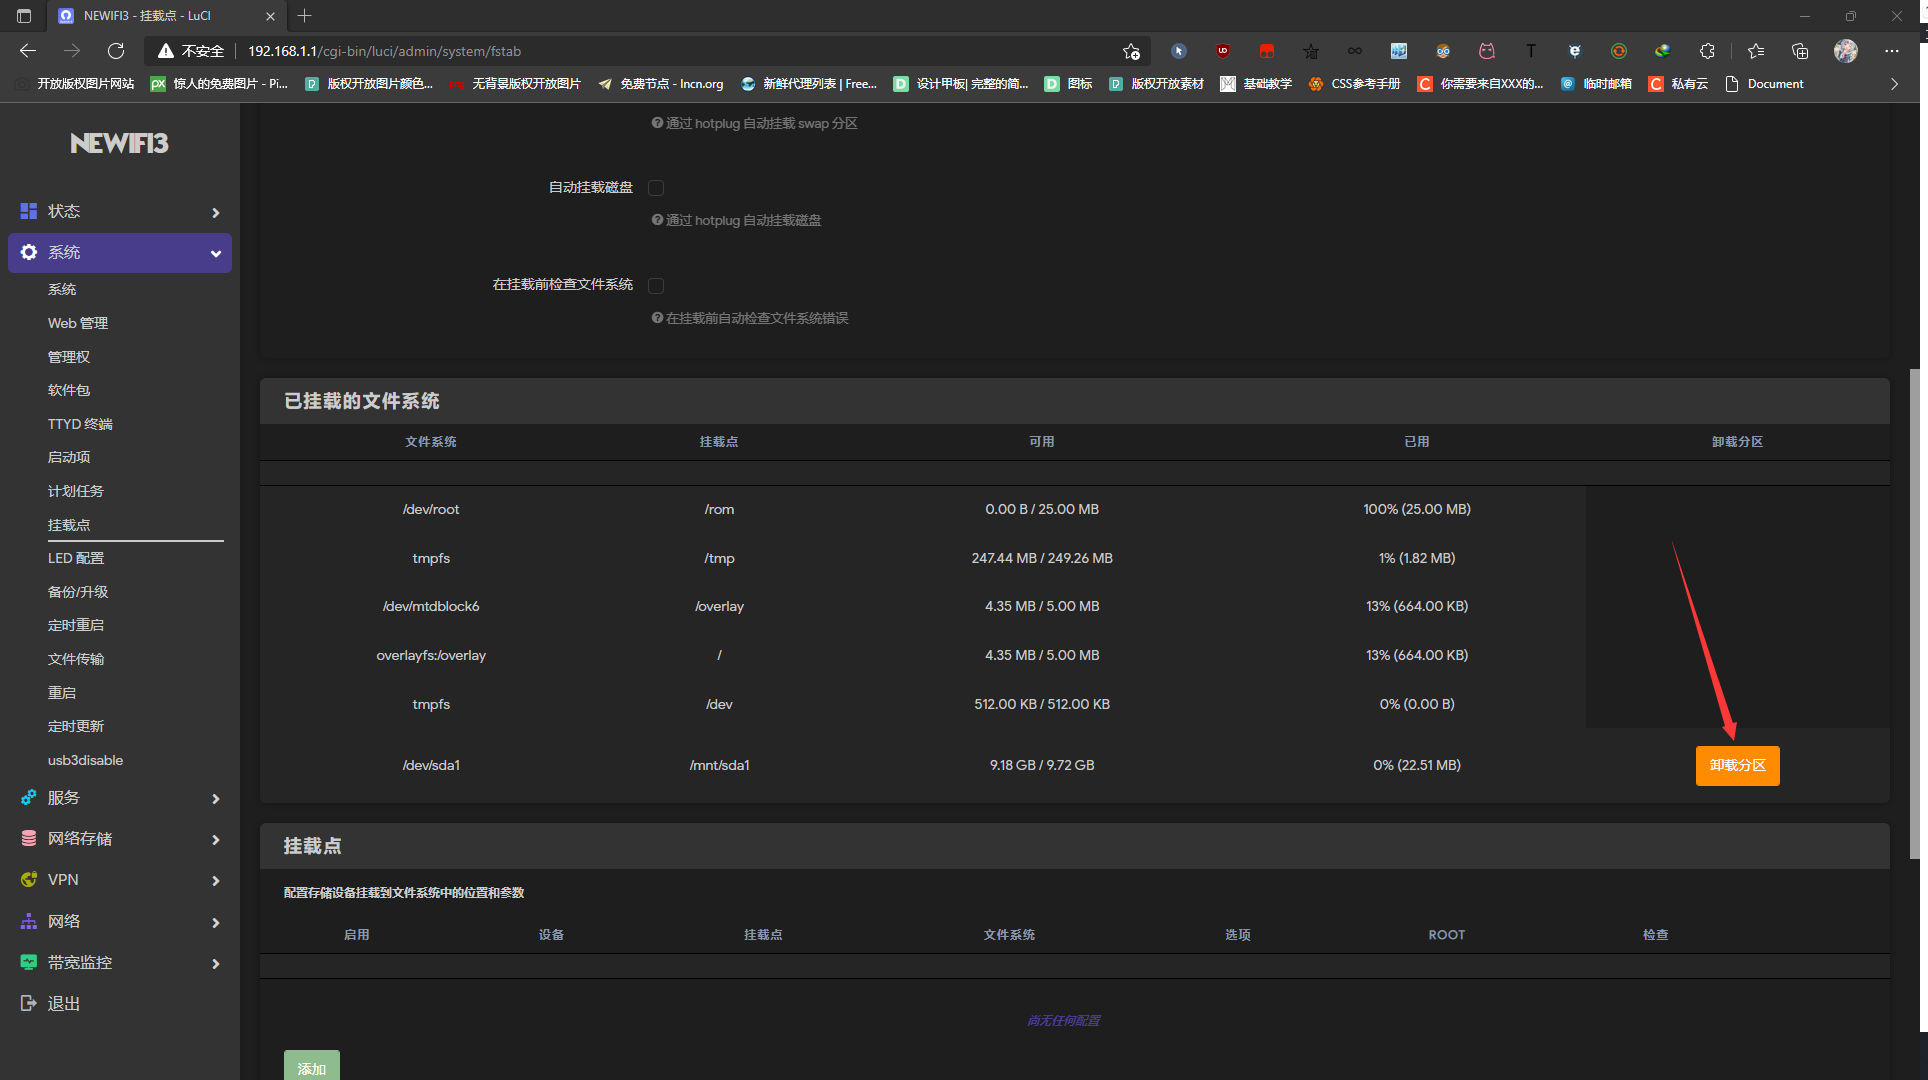The height and width of the screenshot is (1080, 1928).
Task: Enable the 自动挂载磁盘 checkbox
Action: 656,188
